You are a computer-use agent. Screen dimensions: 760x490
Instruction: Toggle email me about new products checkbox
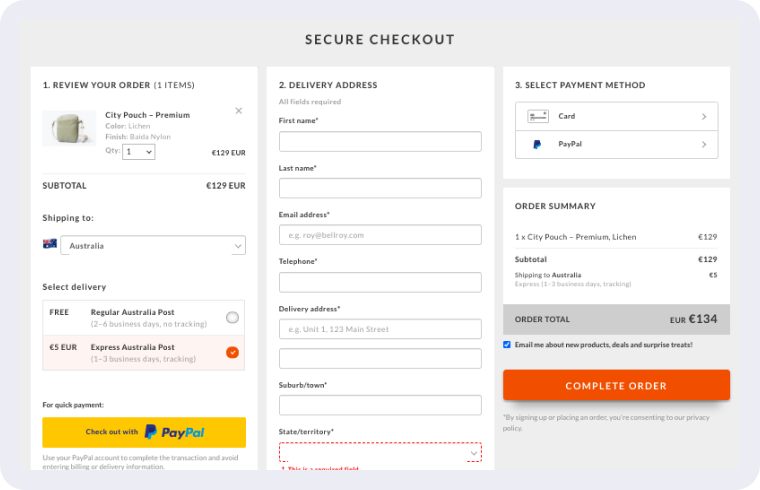pyautogui.click(x=507, y=345)
